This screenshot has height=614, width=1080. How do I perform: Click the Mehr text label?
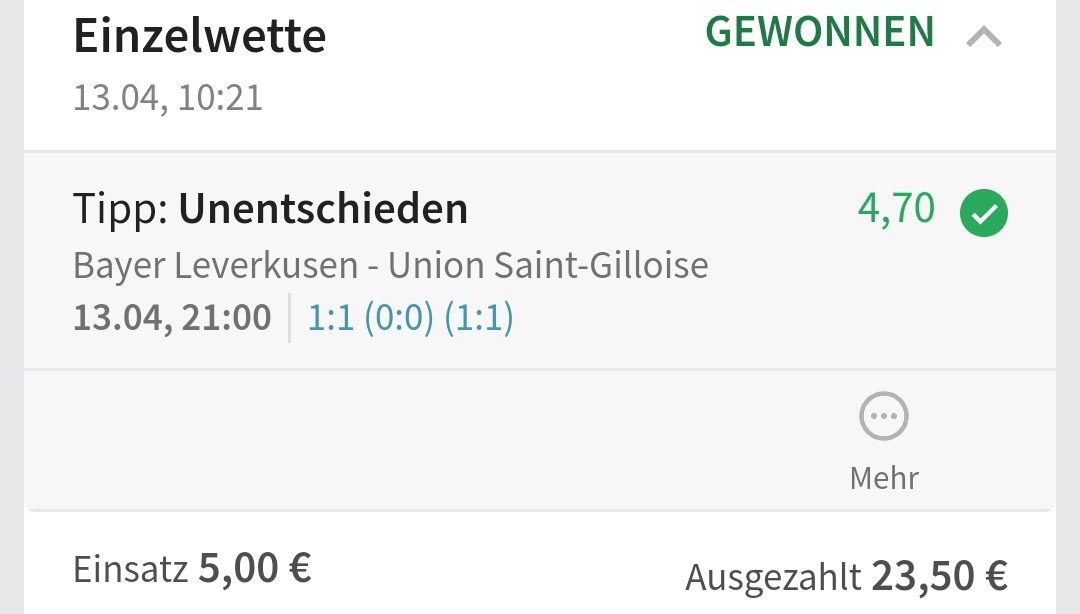(884, 477)
